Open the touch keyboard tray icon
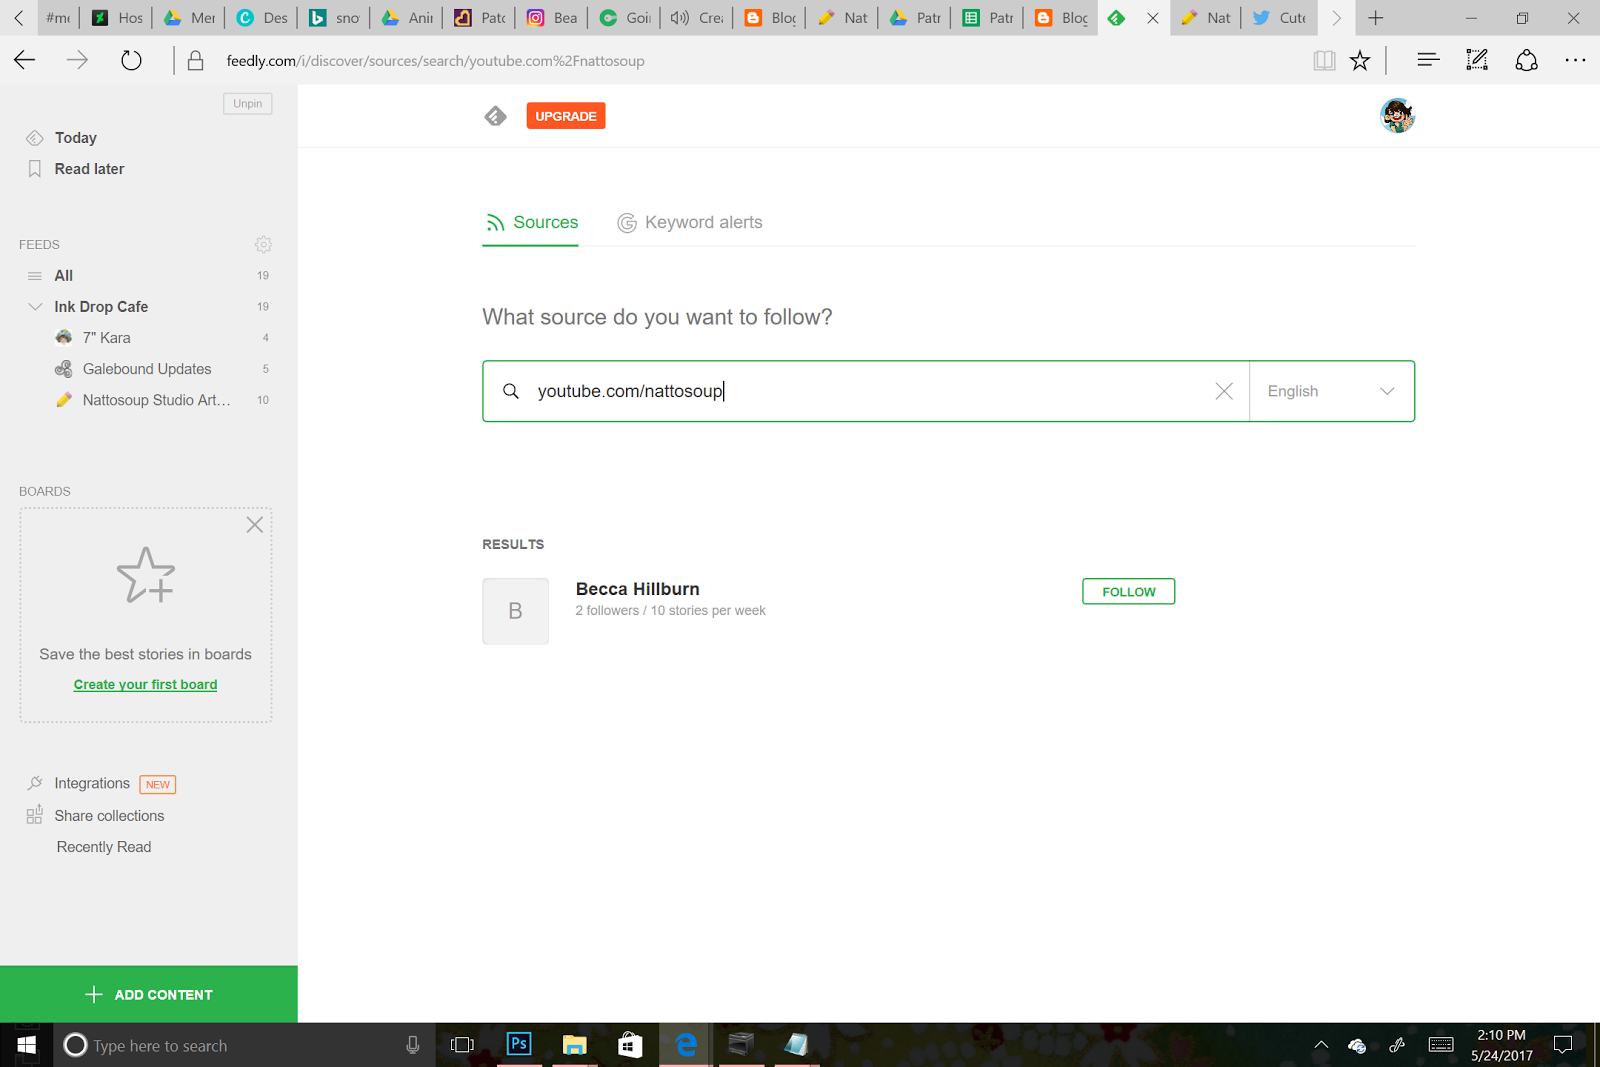This screenshot has height=1067, width=1600. point(1441,1045)
